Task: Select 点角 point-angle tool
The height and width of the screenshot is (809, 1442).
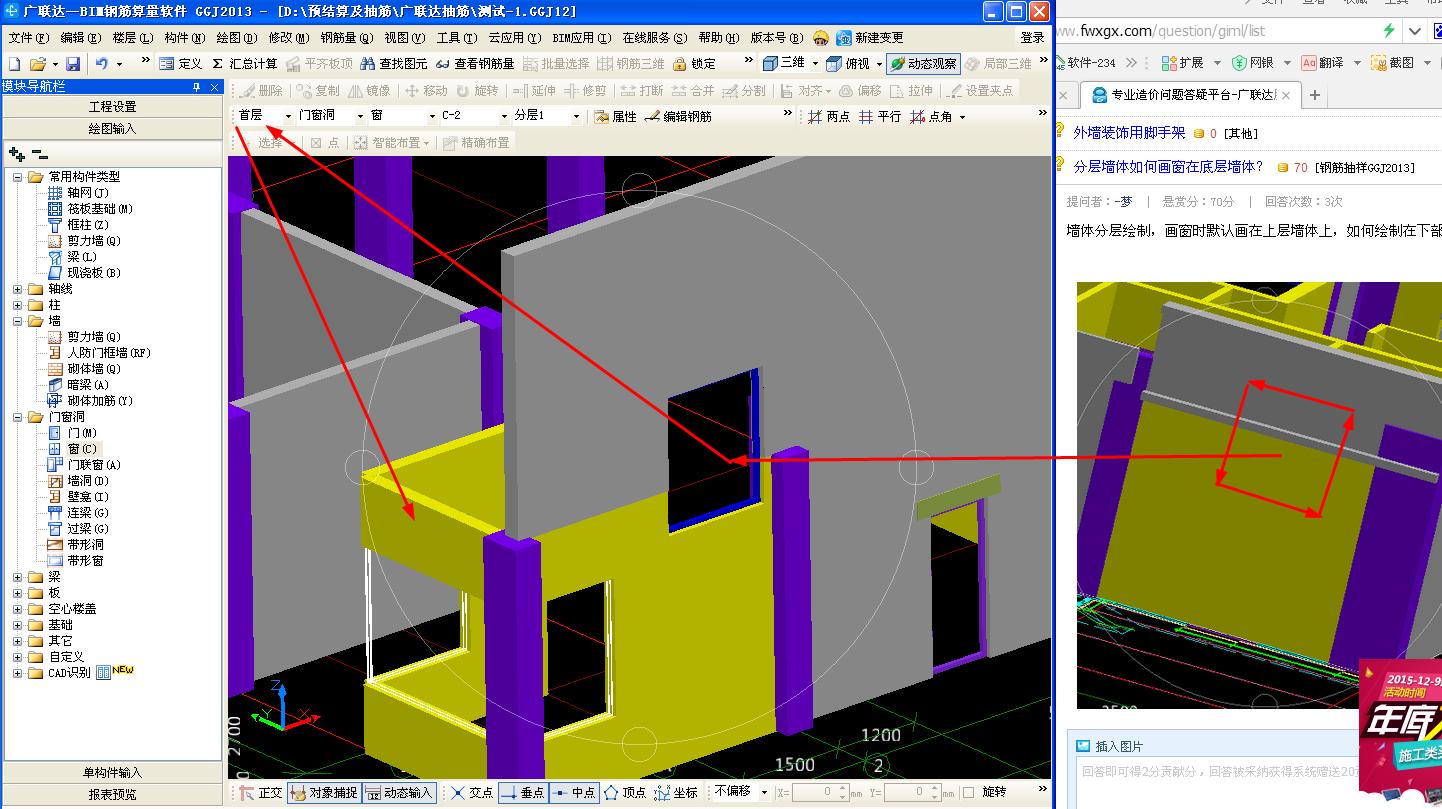Action: tap(931, 117)
